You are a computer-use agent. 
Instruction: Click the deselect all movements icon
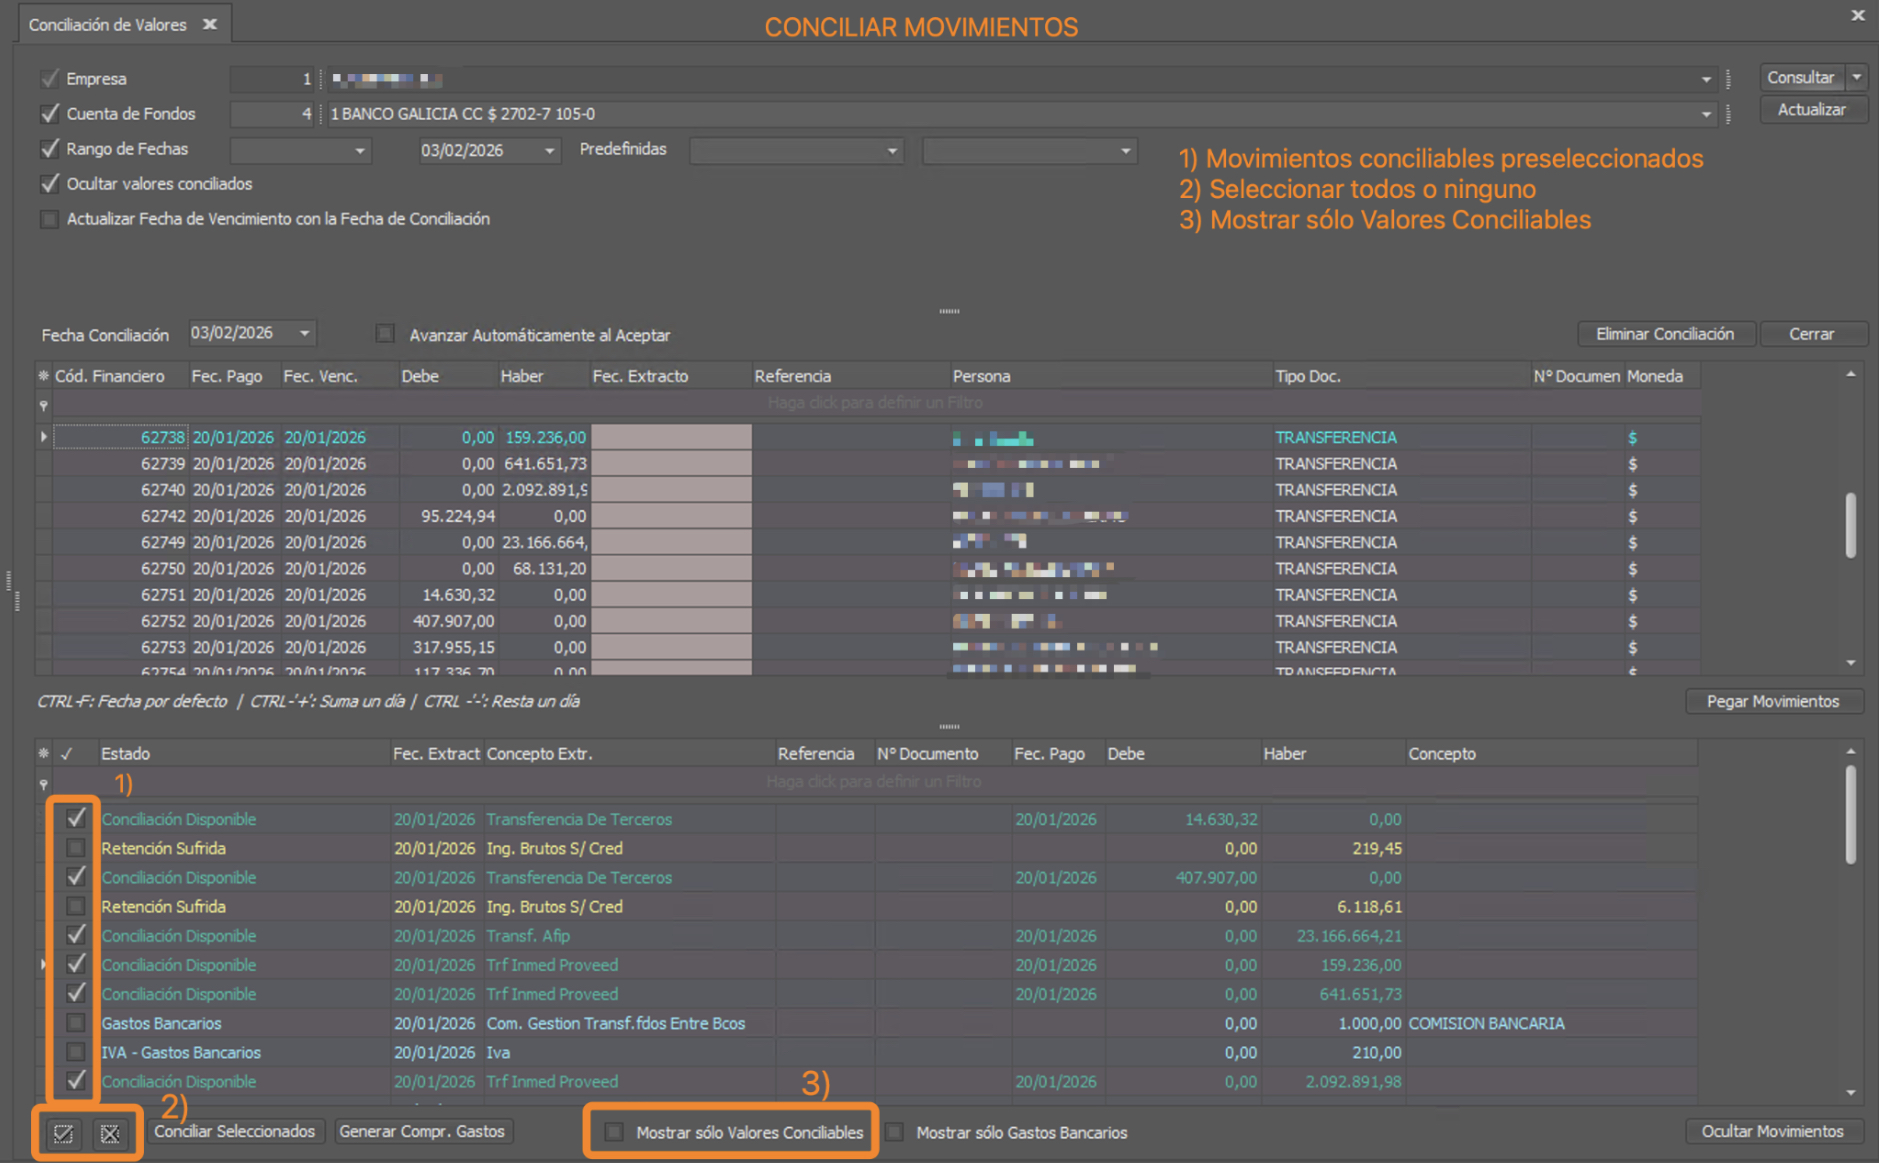110,1133
